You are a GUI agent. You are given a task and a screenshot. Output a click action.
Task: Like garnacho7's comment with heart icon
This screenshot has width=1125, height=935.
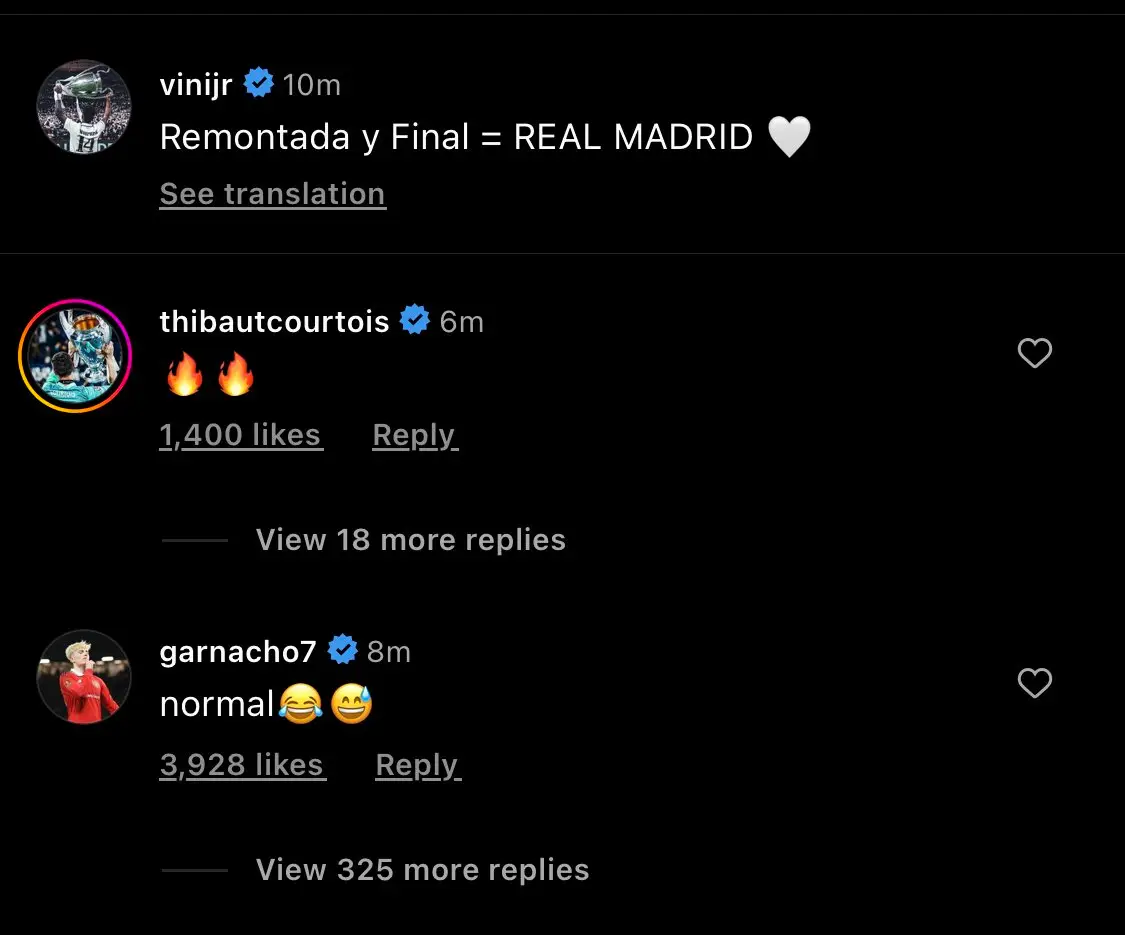1034,683
